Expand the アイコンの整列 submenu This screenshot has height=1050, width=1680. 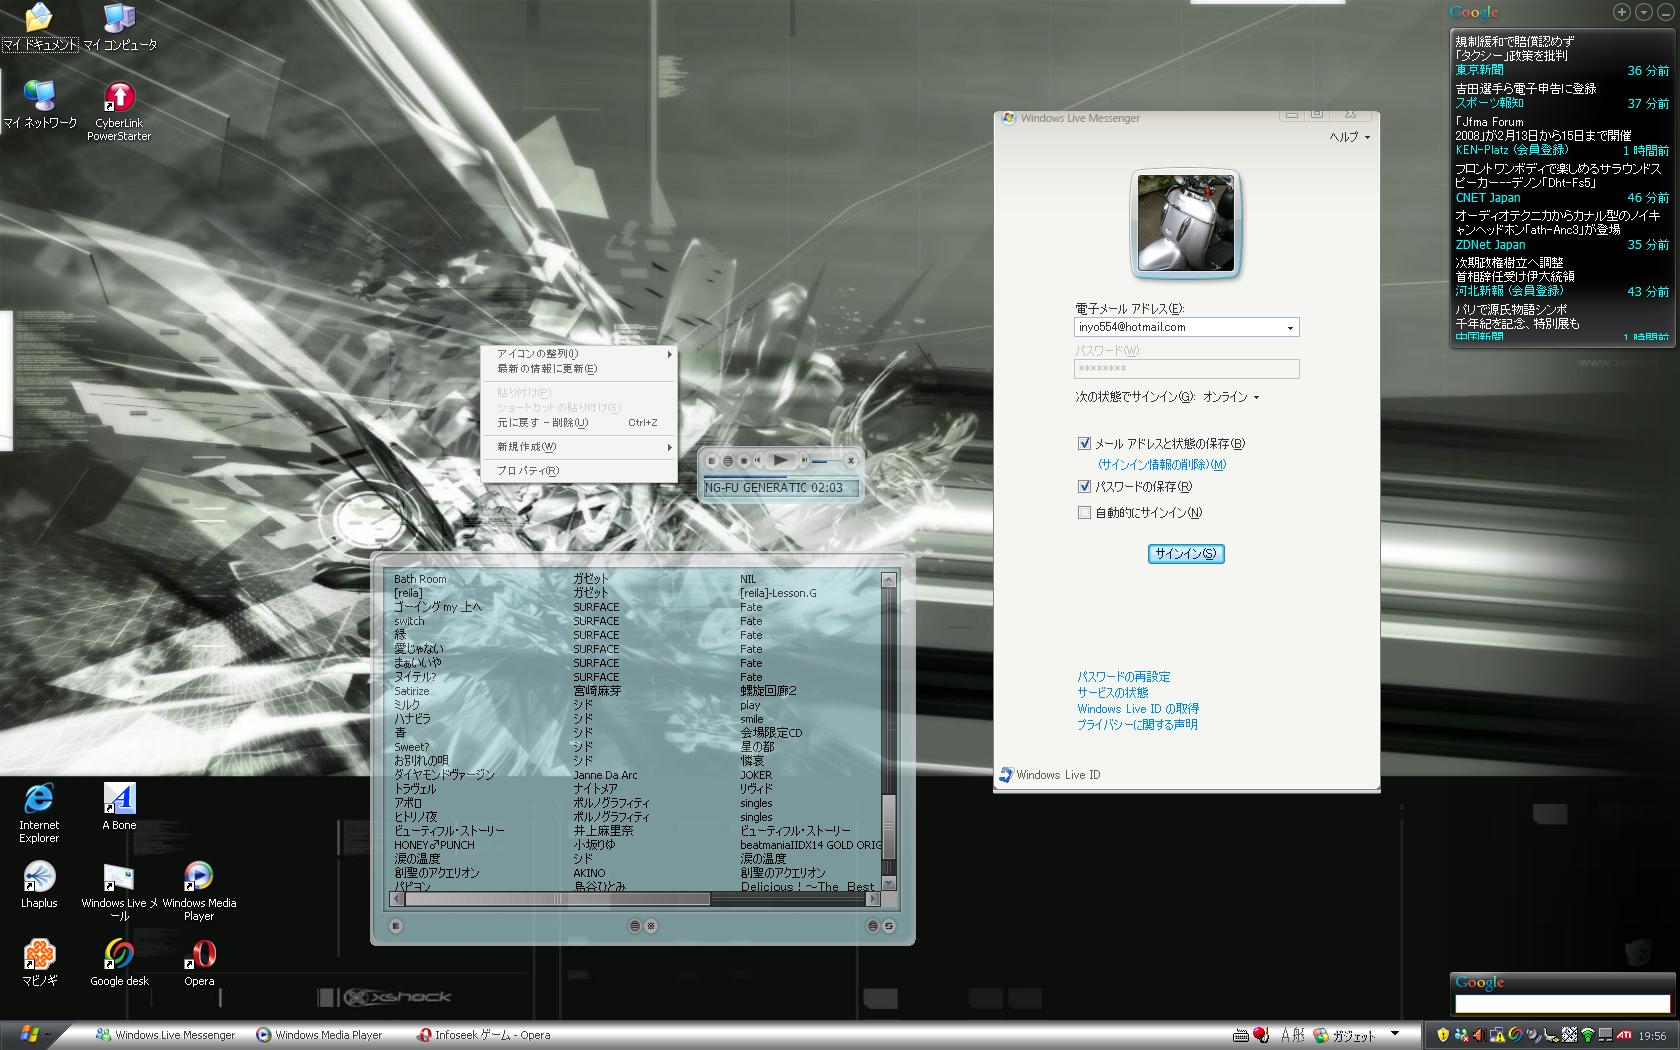579,353
